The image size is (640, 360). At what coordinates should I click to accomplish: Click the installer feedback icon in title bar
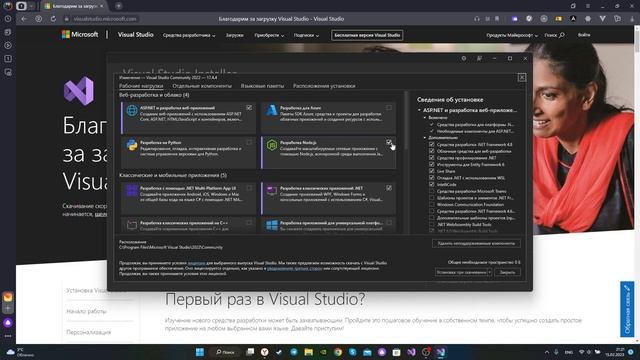tap(479, 58)
